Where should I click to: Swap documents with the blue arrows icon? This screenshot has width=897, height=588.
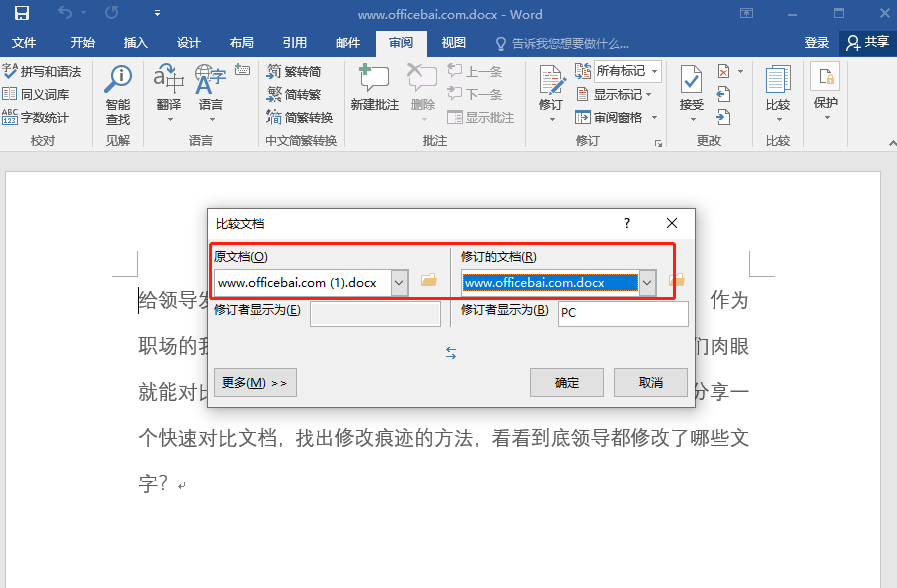pyautogui.click(x=451, y=353)
